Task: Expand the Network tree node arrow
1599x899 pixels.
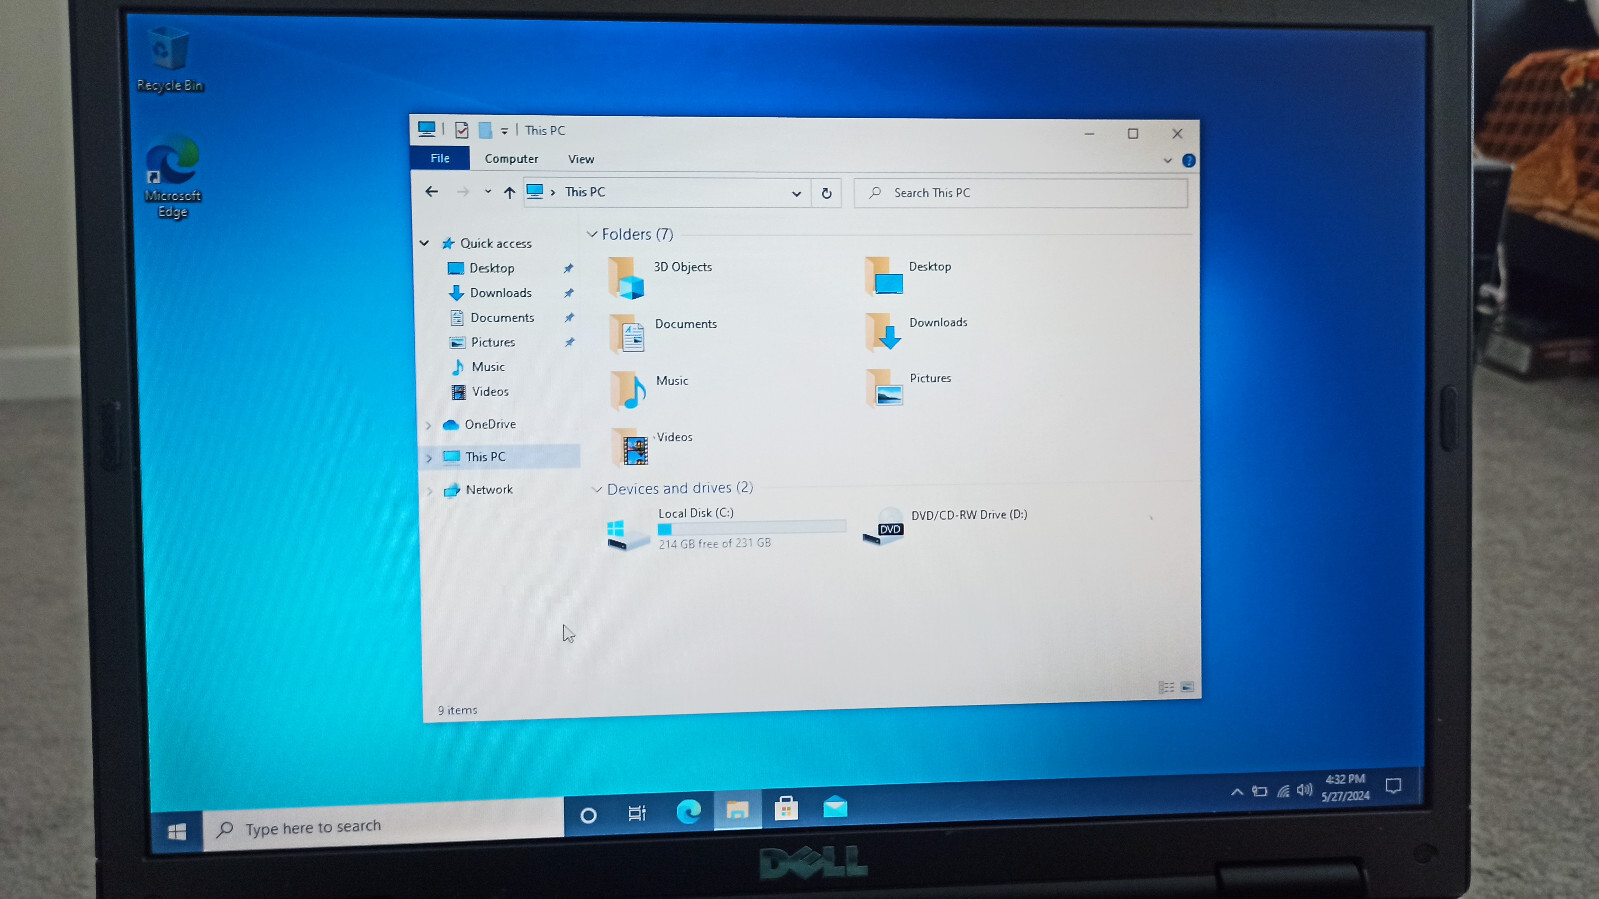Action: click(431, 491)
